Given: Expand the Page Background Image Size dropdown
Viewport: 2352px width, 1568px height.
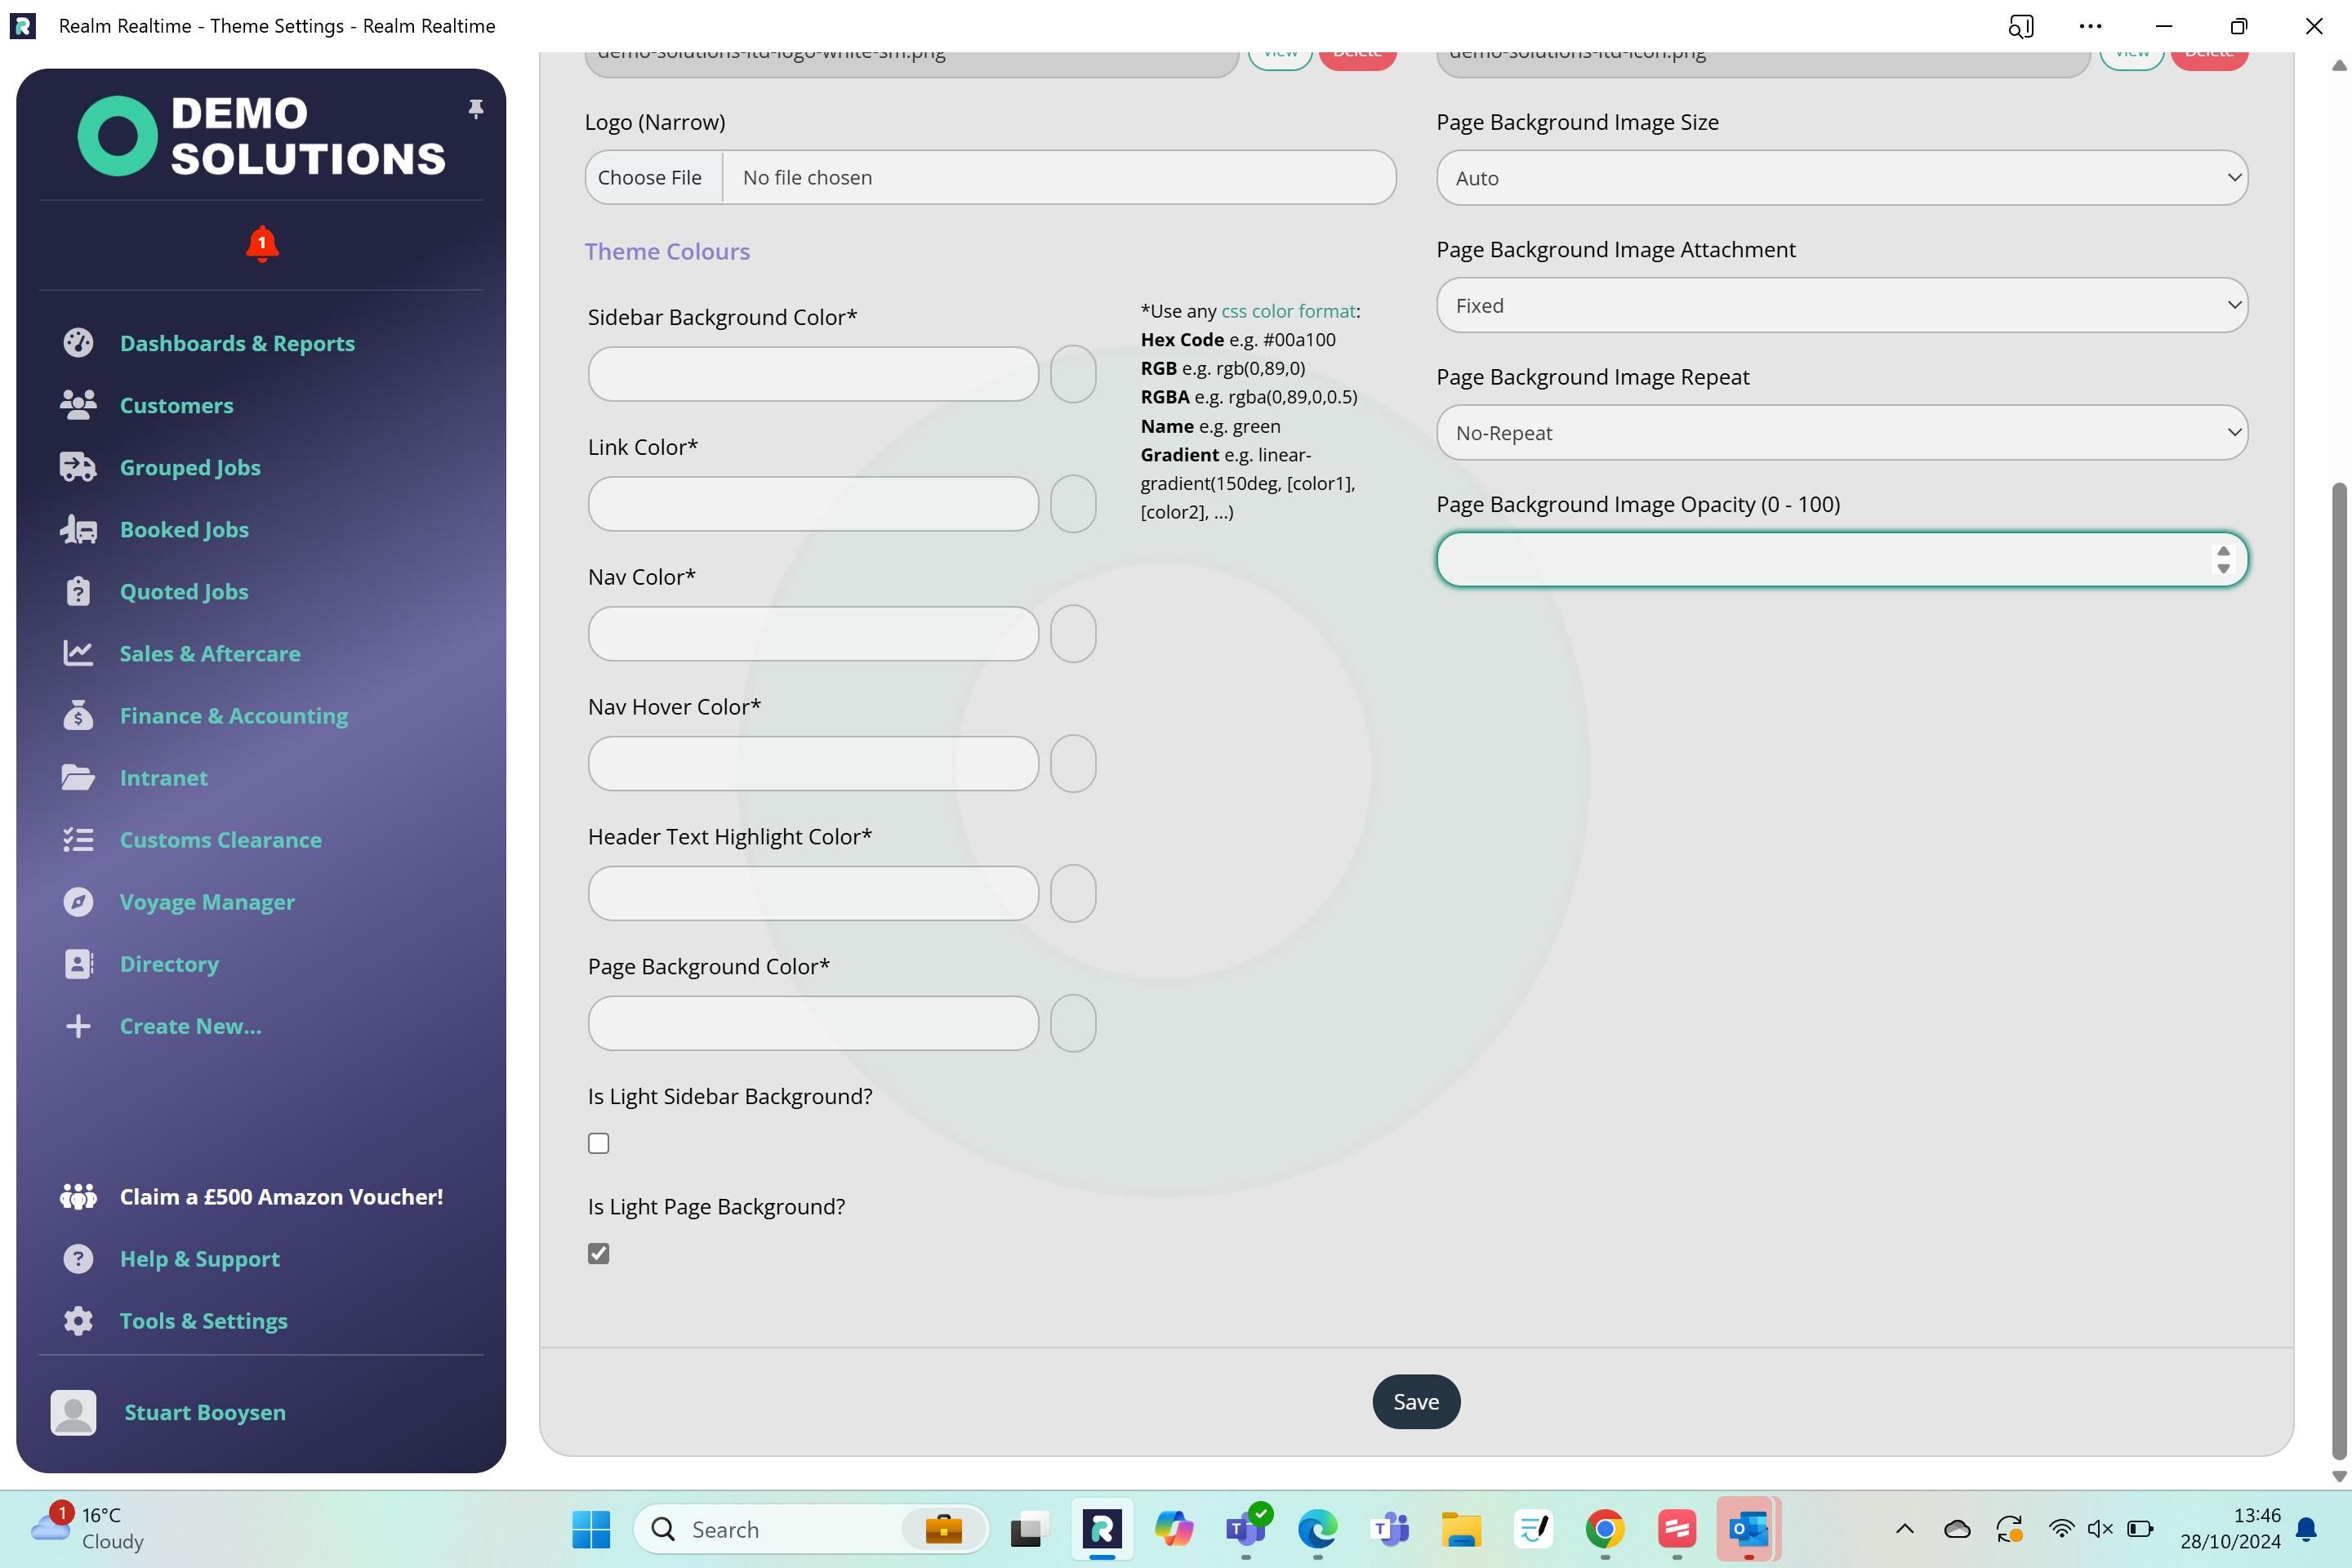Looking at the screenshot, I should pos(1841,178).
